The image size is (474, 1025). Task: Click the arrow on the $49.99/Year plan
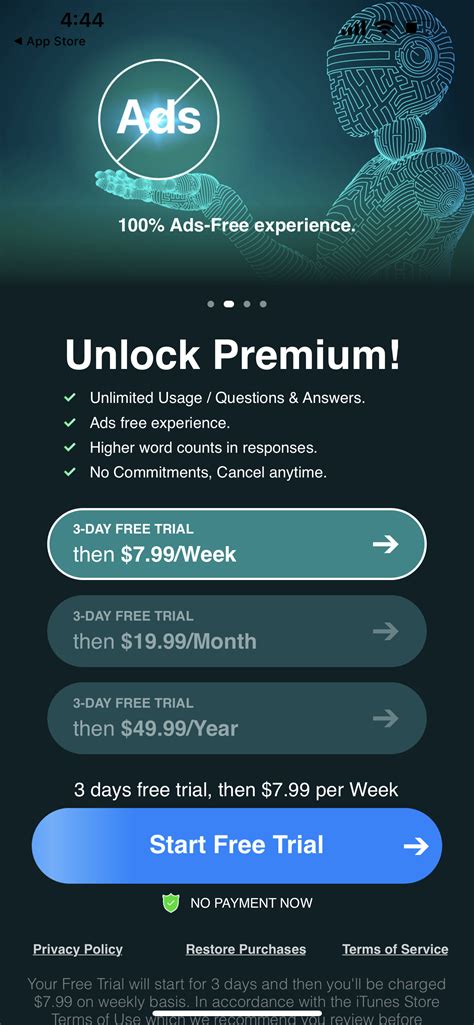(x=386, y=718)
